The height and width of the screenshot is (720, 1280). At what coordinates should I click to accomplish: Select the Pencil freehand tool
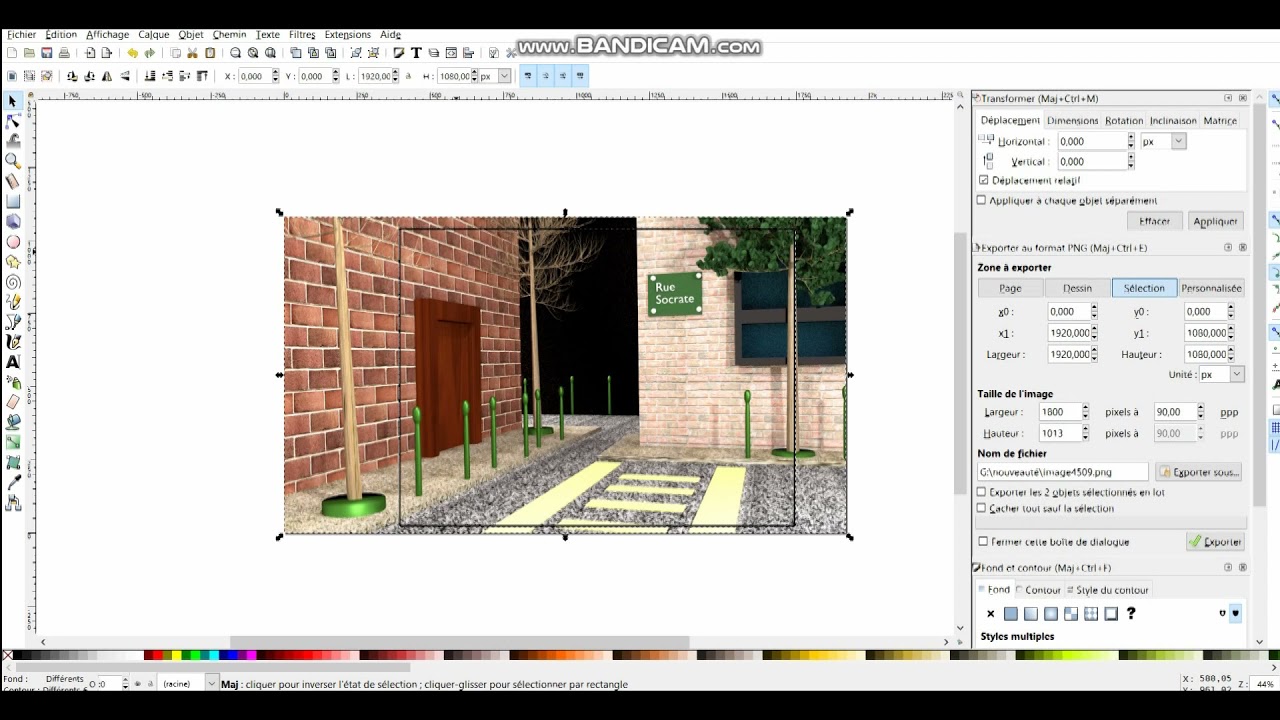point(13,302)
